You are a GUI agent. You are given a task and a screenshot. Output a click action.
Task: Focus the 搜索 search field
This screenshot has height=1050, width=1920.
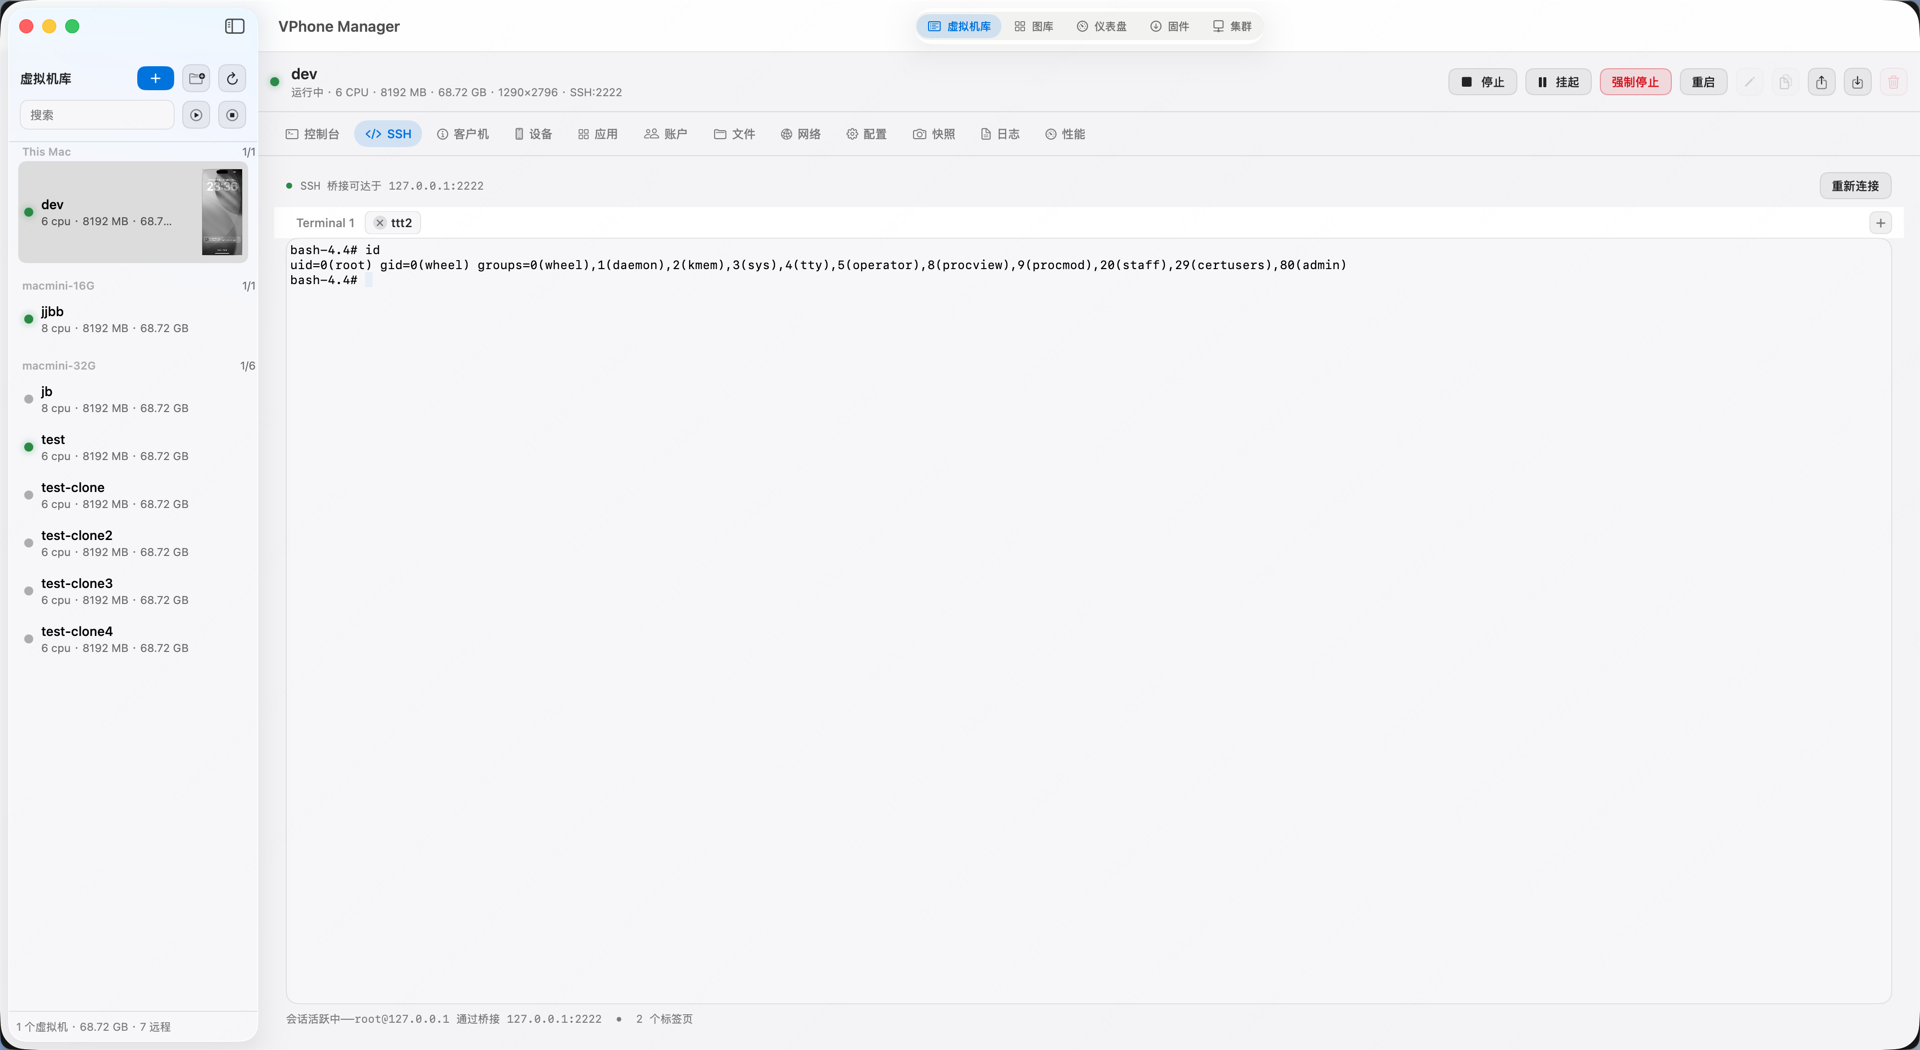[x=97, y=115]
